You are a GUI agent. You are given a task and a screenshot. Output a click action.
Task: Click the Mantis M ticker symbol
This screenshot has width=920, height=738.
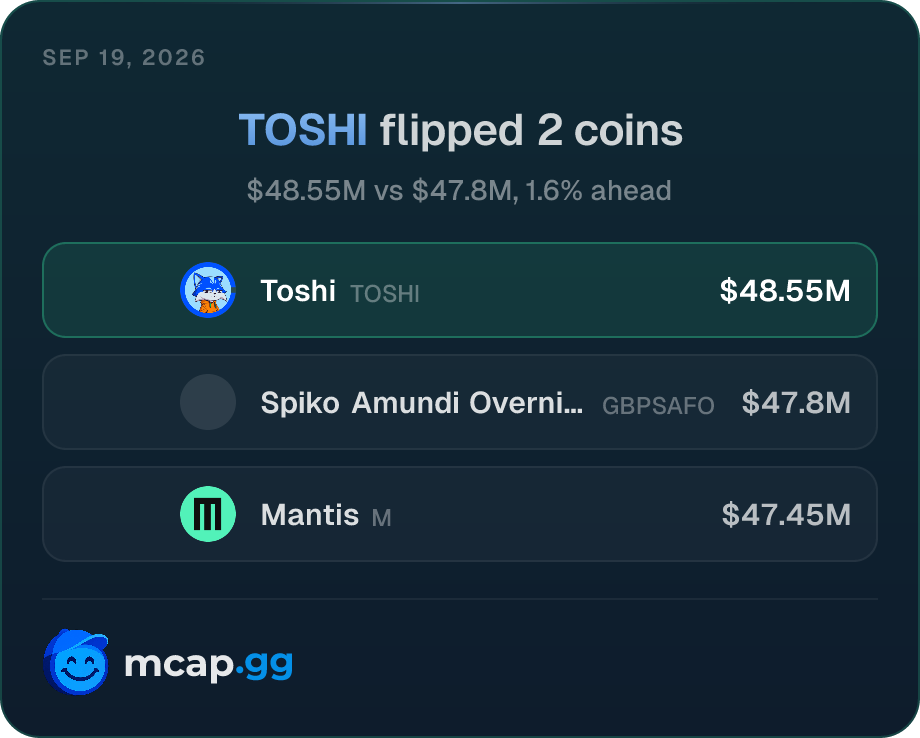coord(381,518)
